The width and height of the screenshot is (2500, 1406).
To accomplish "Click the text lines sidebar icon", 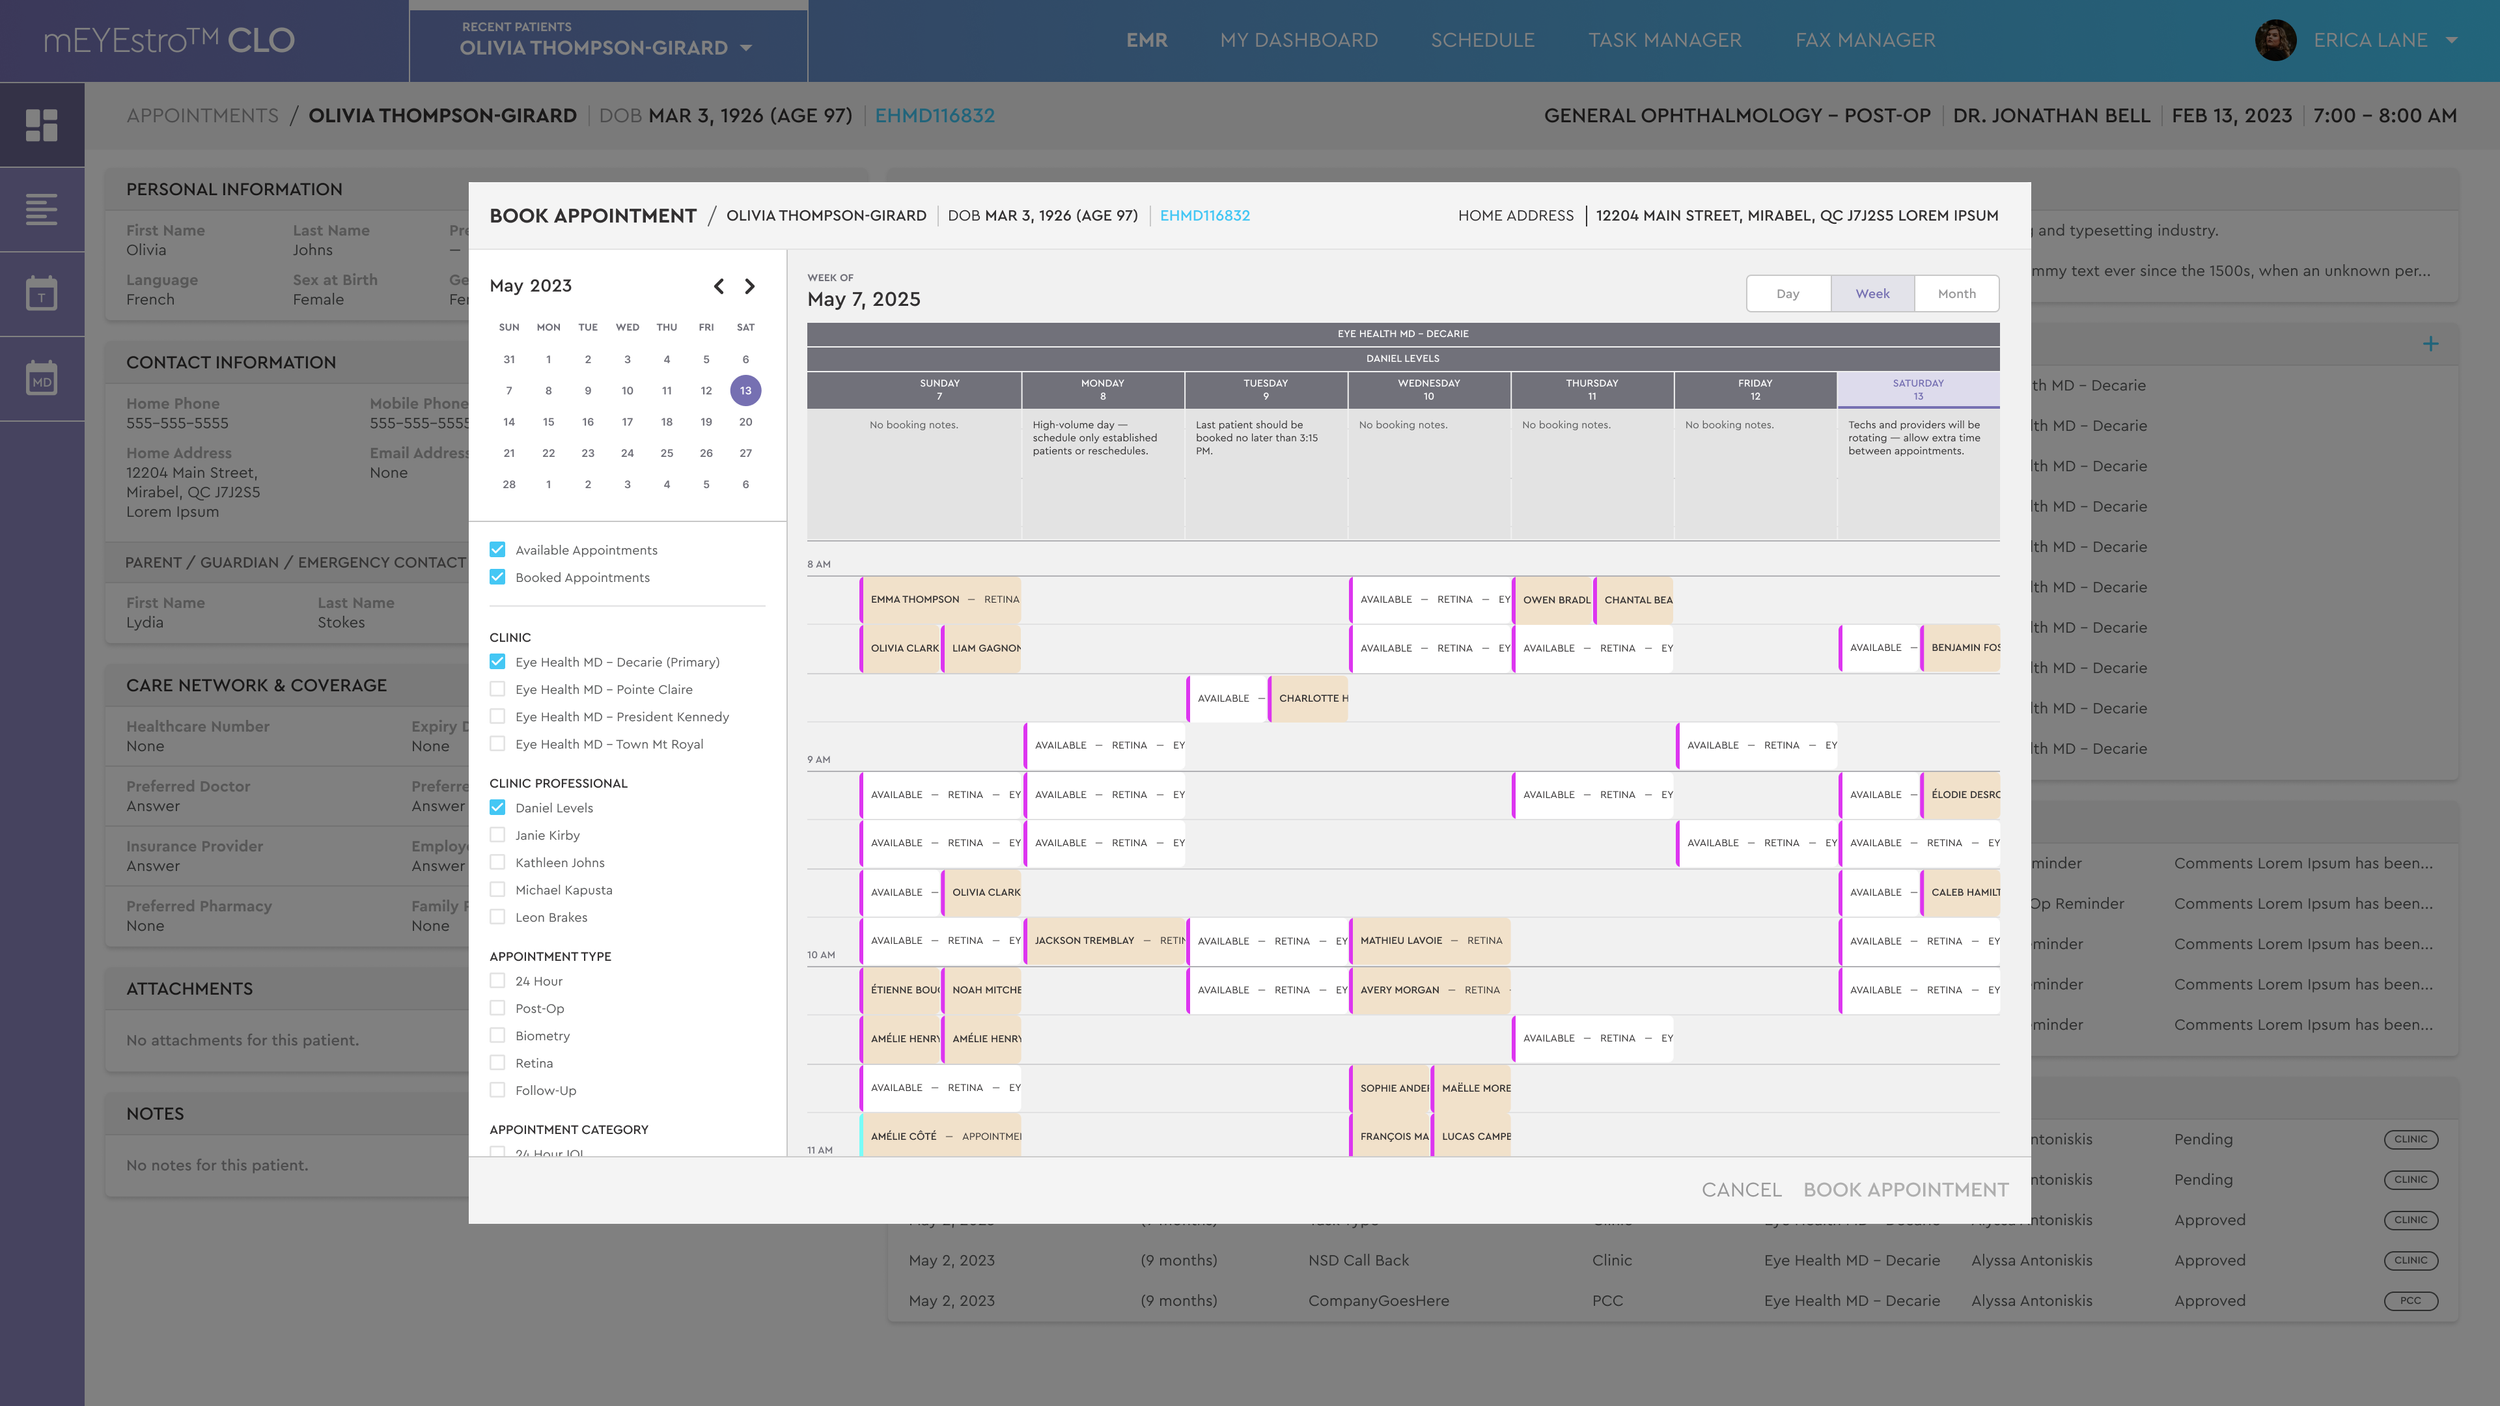I will 41,209.
